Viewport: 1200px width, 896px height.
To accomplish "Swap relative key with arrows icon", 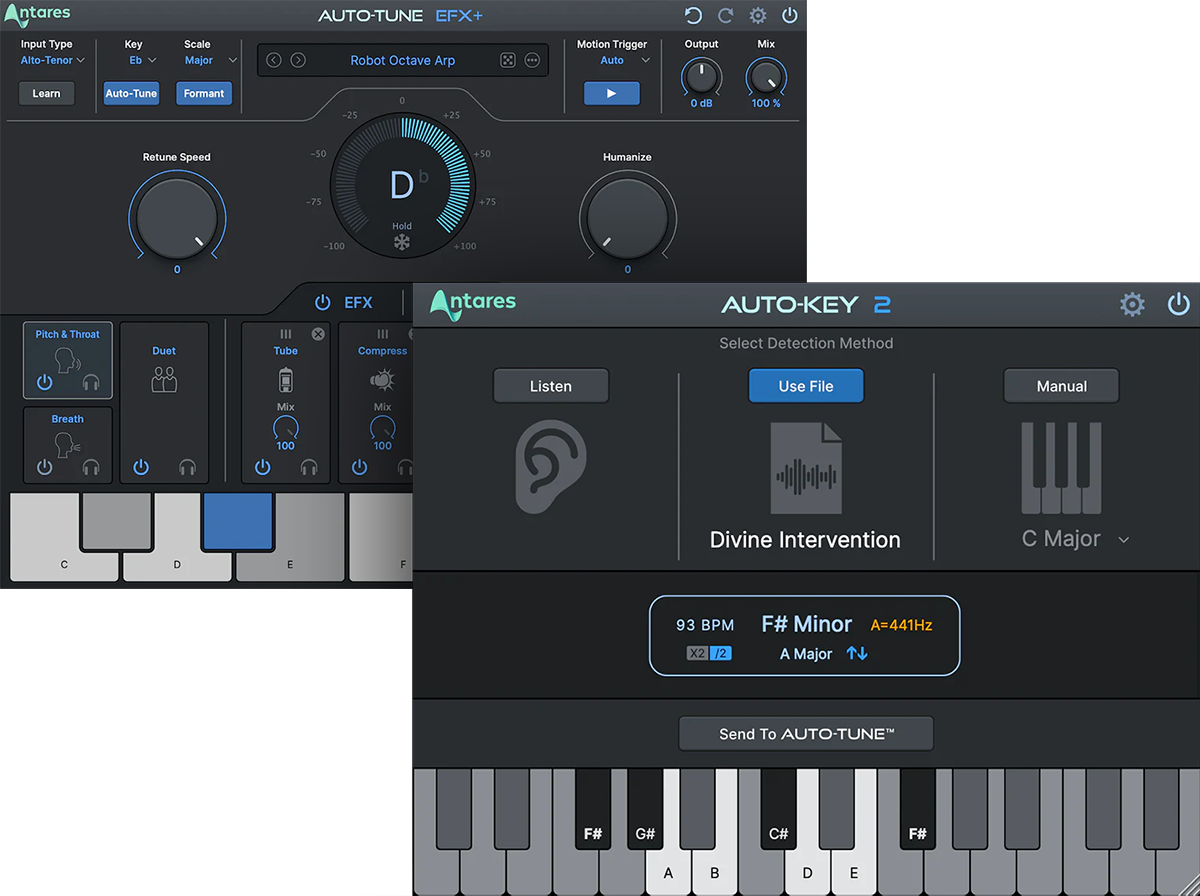I will point(857,653).
